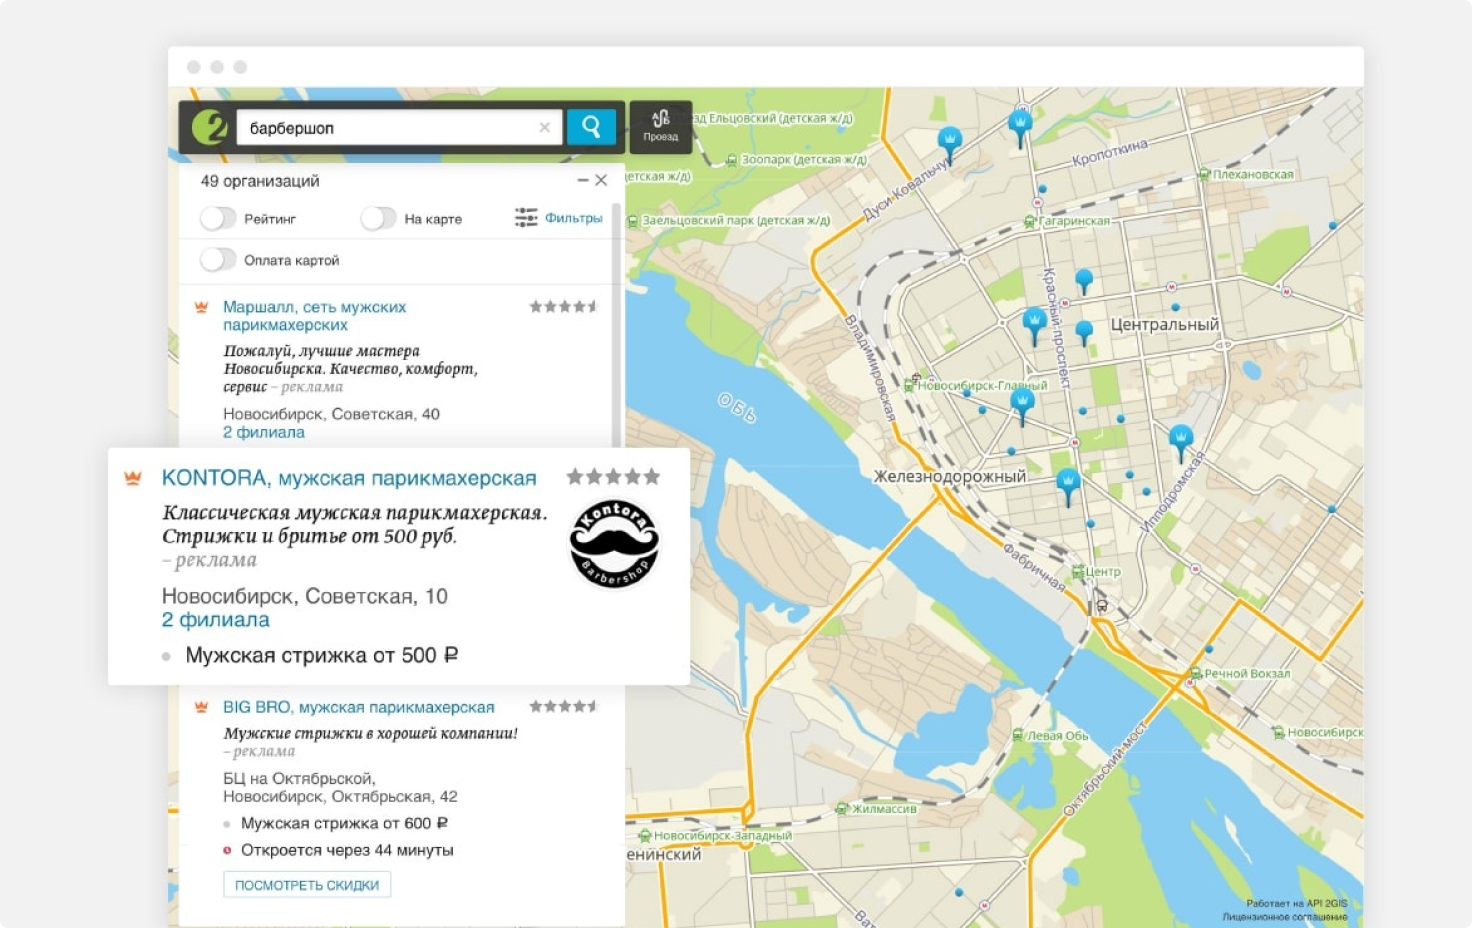
Task: Click the Мужская стрижка от 600 ₽ line
Action: [x=344, y=823]
